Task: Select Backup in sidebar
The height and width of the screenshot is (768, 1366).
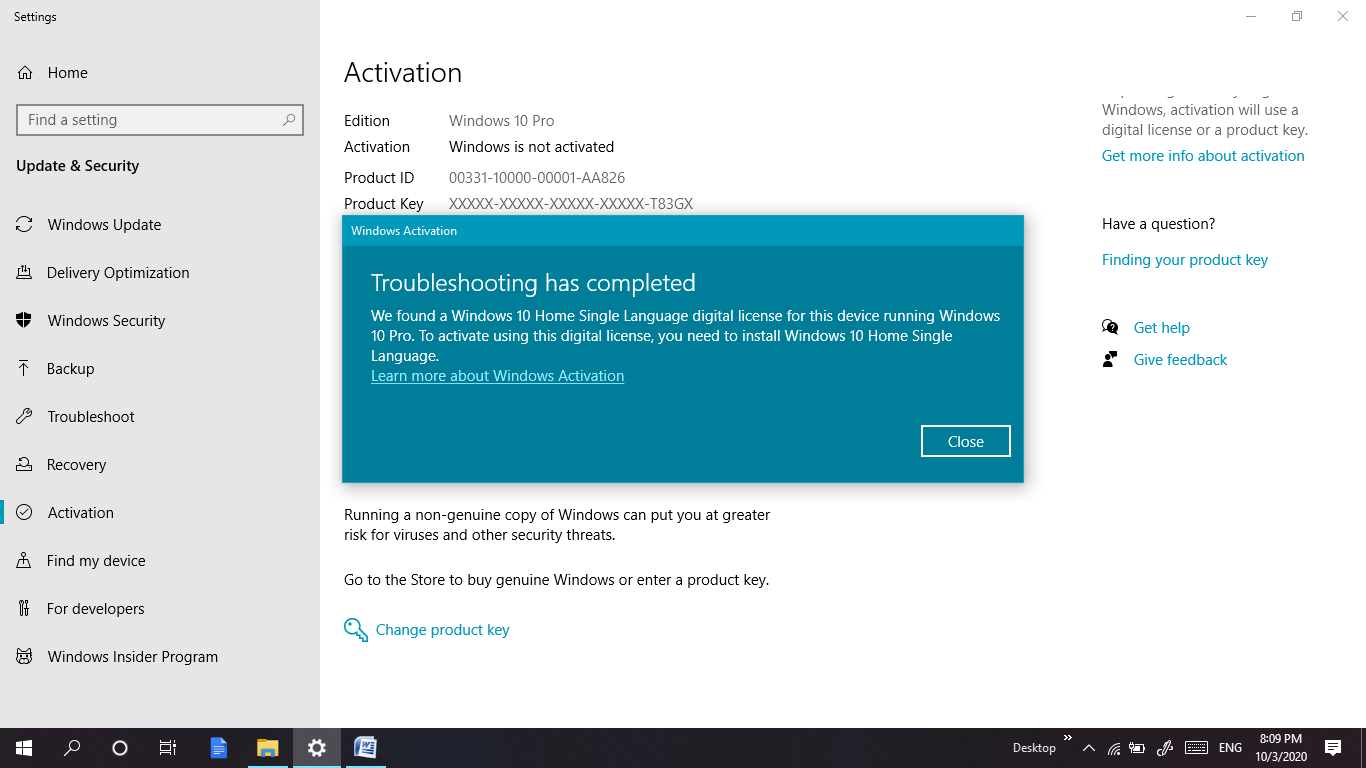Action: [70, 369]
